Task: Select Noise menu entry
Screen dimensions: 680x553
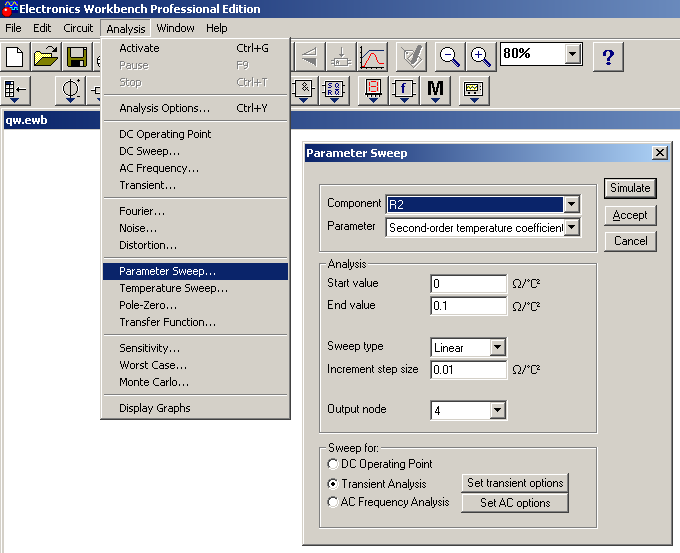Action: 196,228
